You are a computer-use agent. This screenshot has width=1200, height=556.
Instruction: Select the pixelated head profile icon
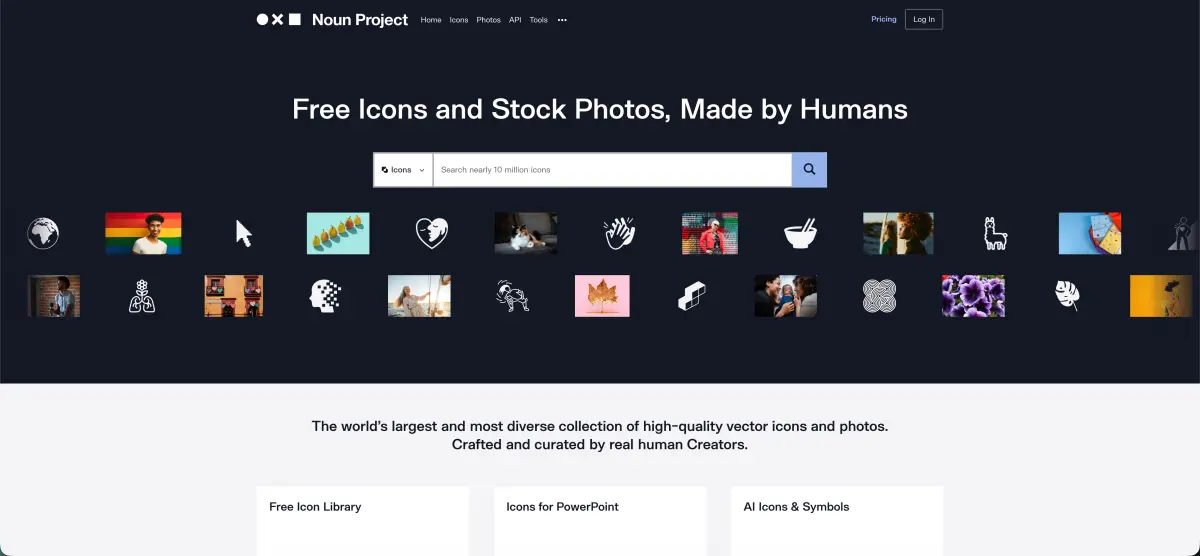(x=325, y=296)
